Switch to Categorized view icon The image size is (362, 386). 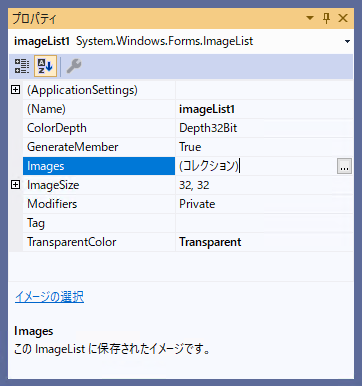click(x=22, y=66)
